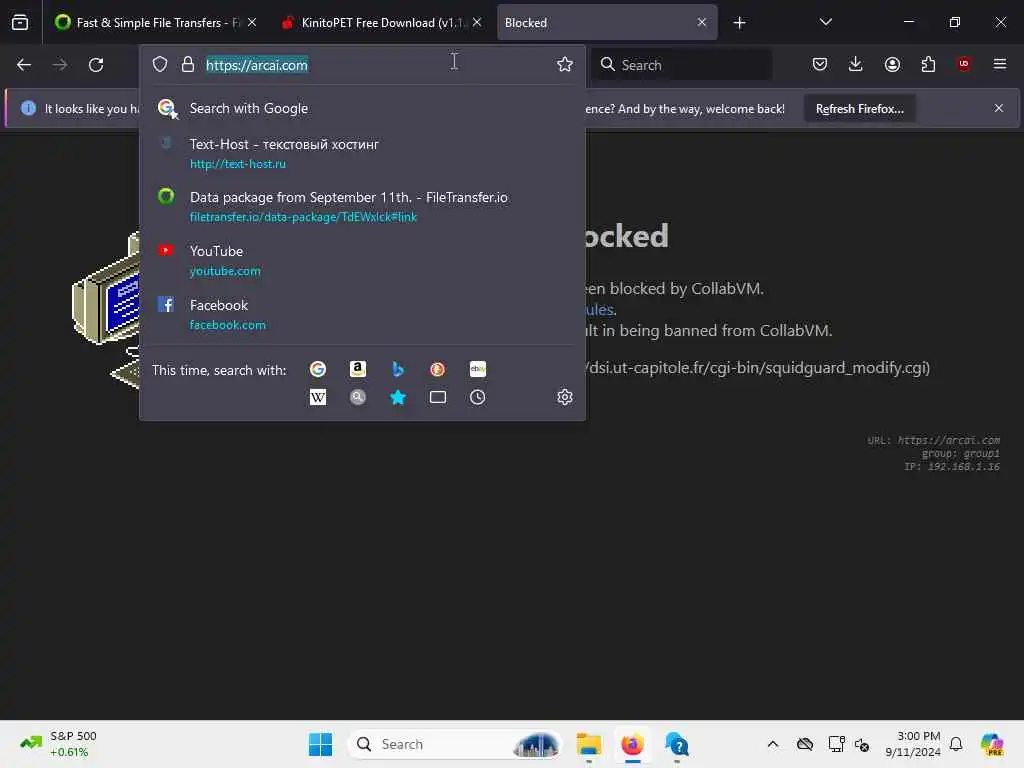Search open tabs icon

click(438, 397)
